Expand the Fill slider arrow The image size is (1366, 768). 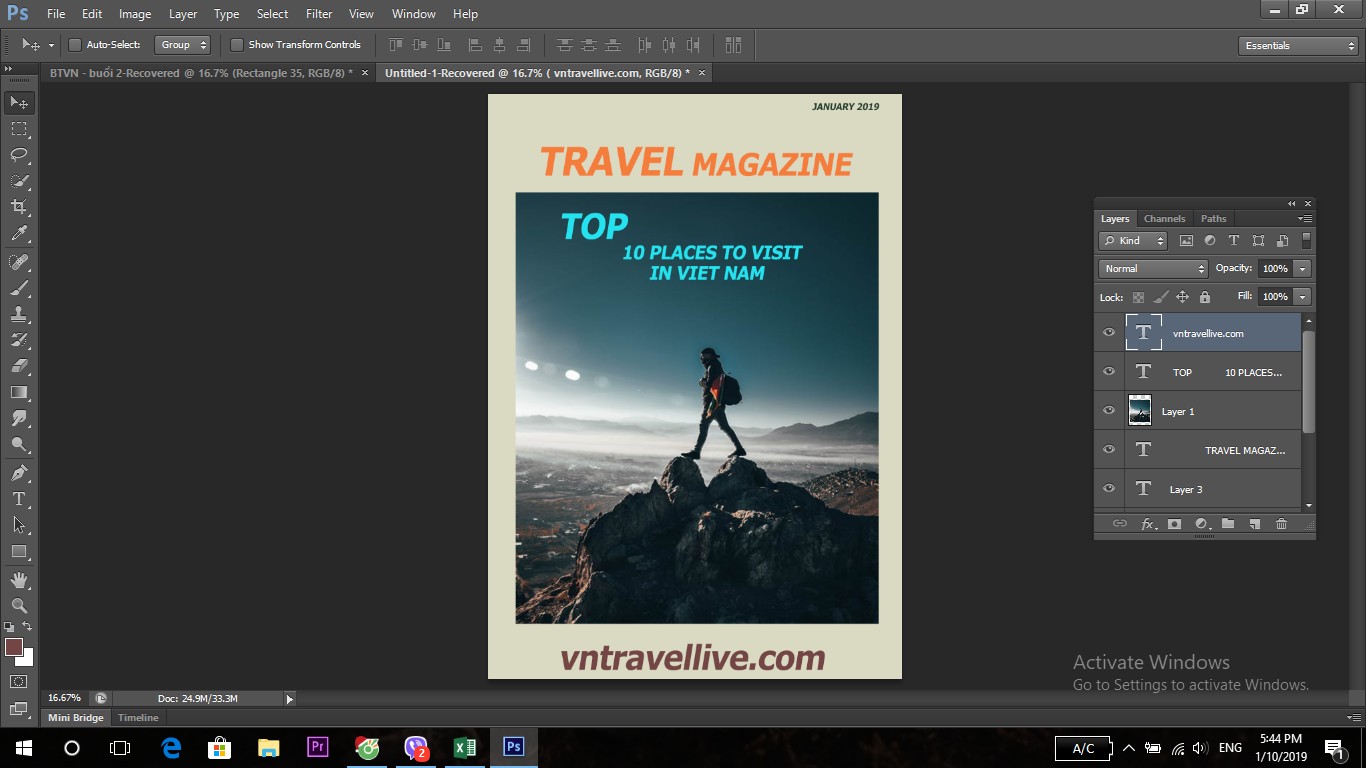tap(1302, 297)
